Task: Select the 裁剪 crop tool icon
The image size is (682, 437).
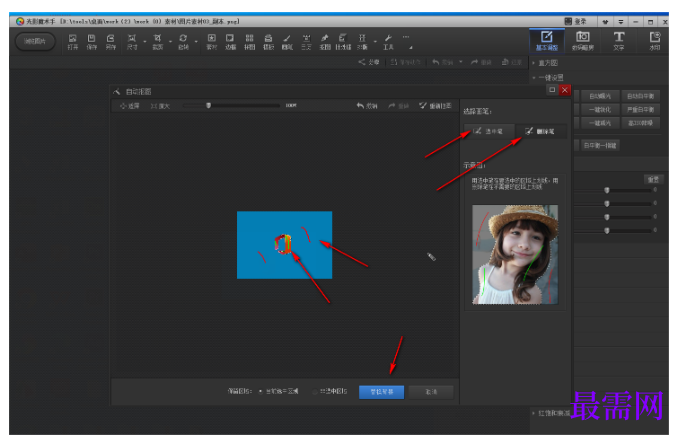Action: (x=157, y=42)
